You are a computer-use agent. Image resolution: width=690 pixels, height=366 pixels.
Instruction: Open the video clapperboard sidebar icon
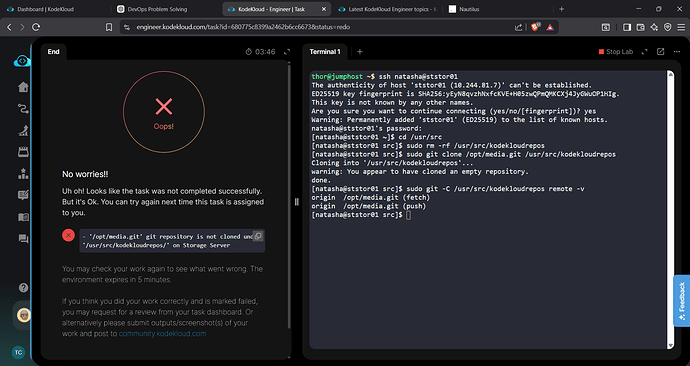click(x=23, y=152)
